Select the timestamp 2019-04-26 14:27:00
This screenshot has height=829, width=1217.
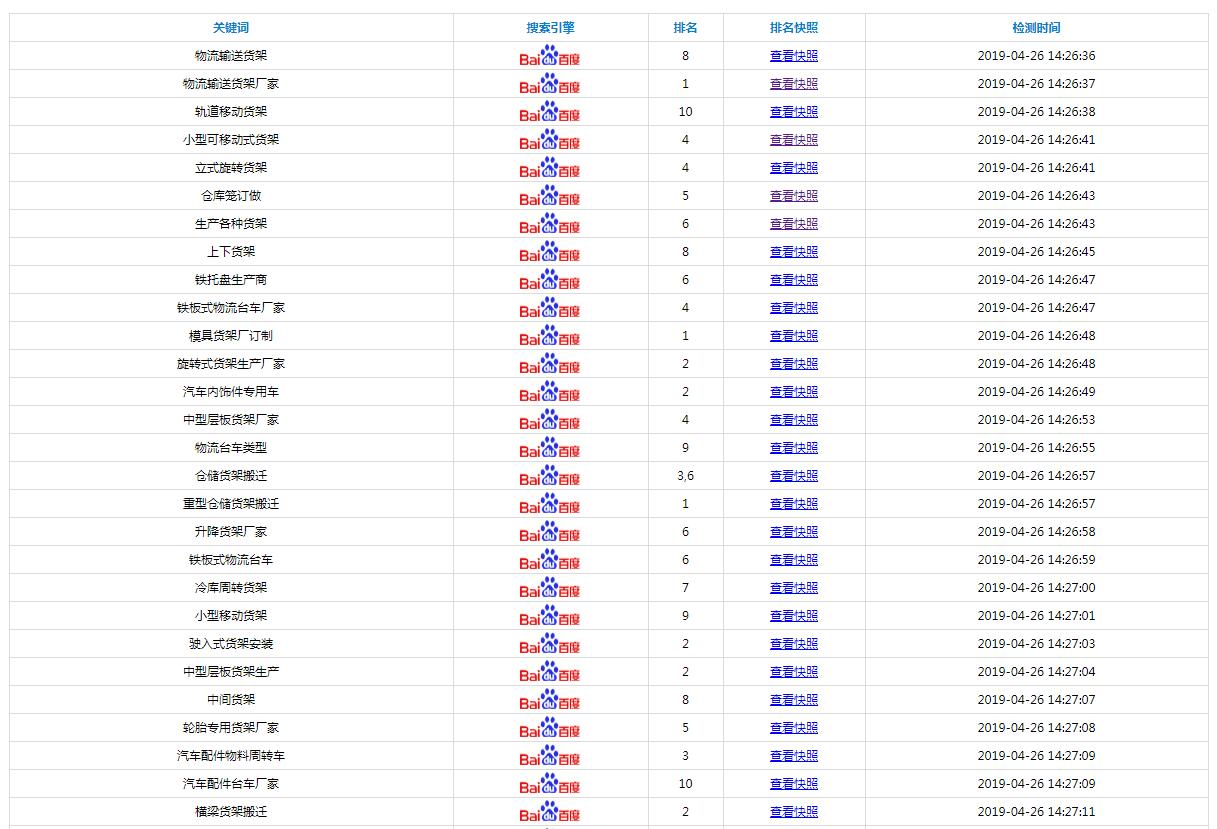coord(1036,588)
